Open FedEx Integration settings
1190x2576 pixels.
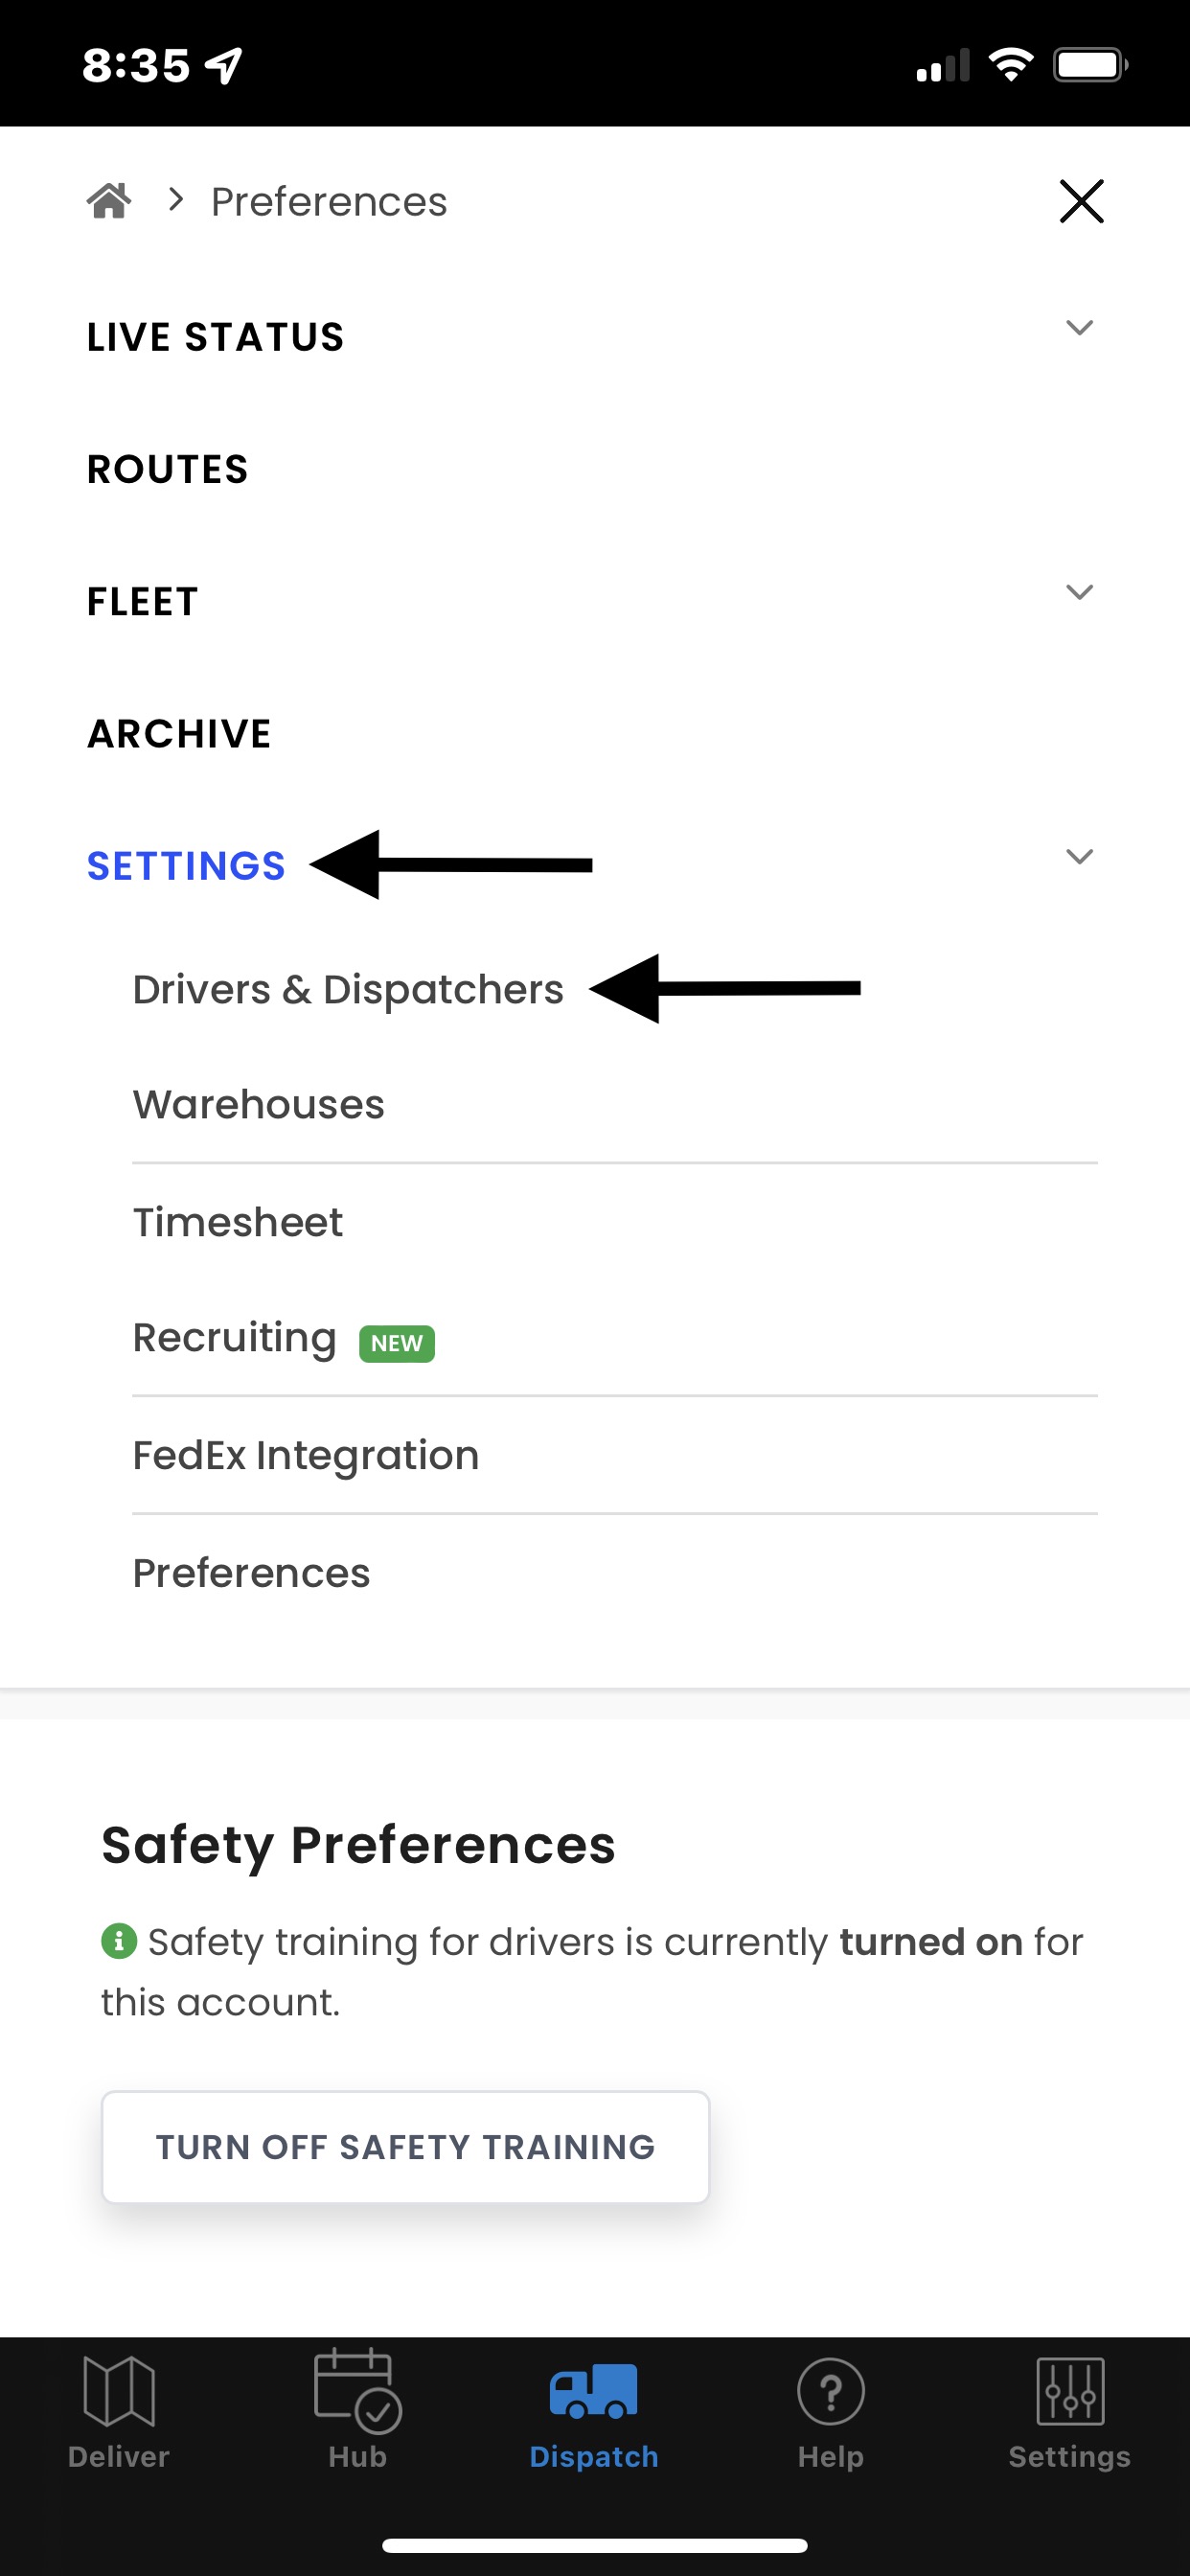pyautogui.click(x=306, y=1456)
